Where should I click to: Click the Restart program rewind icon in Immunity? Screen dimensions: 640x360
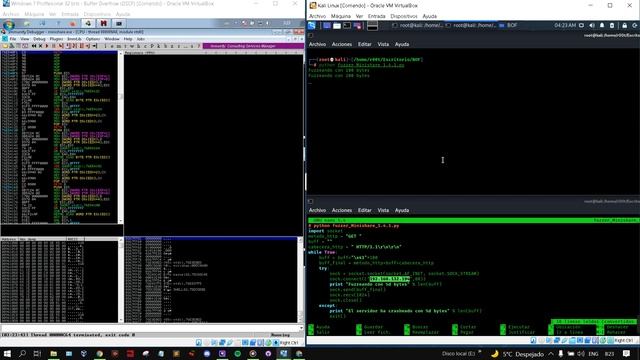click(34, 46)
